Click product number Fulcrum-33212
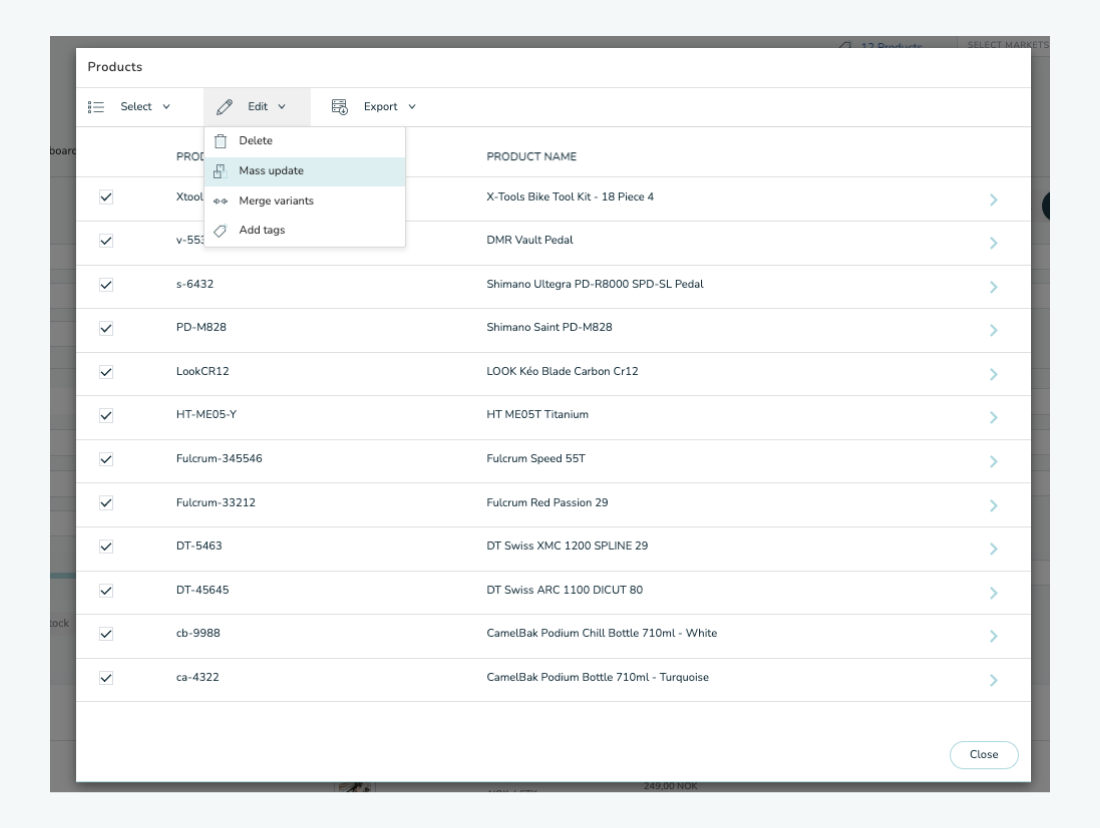 coord(215,502)
